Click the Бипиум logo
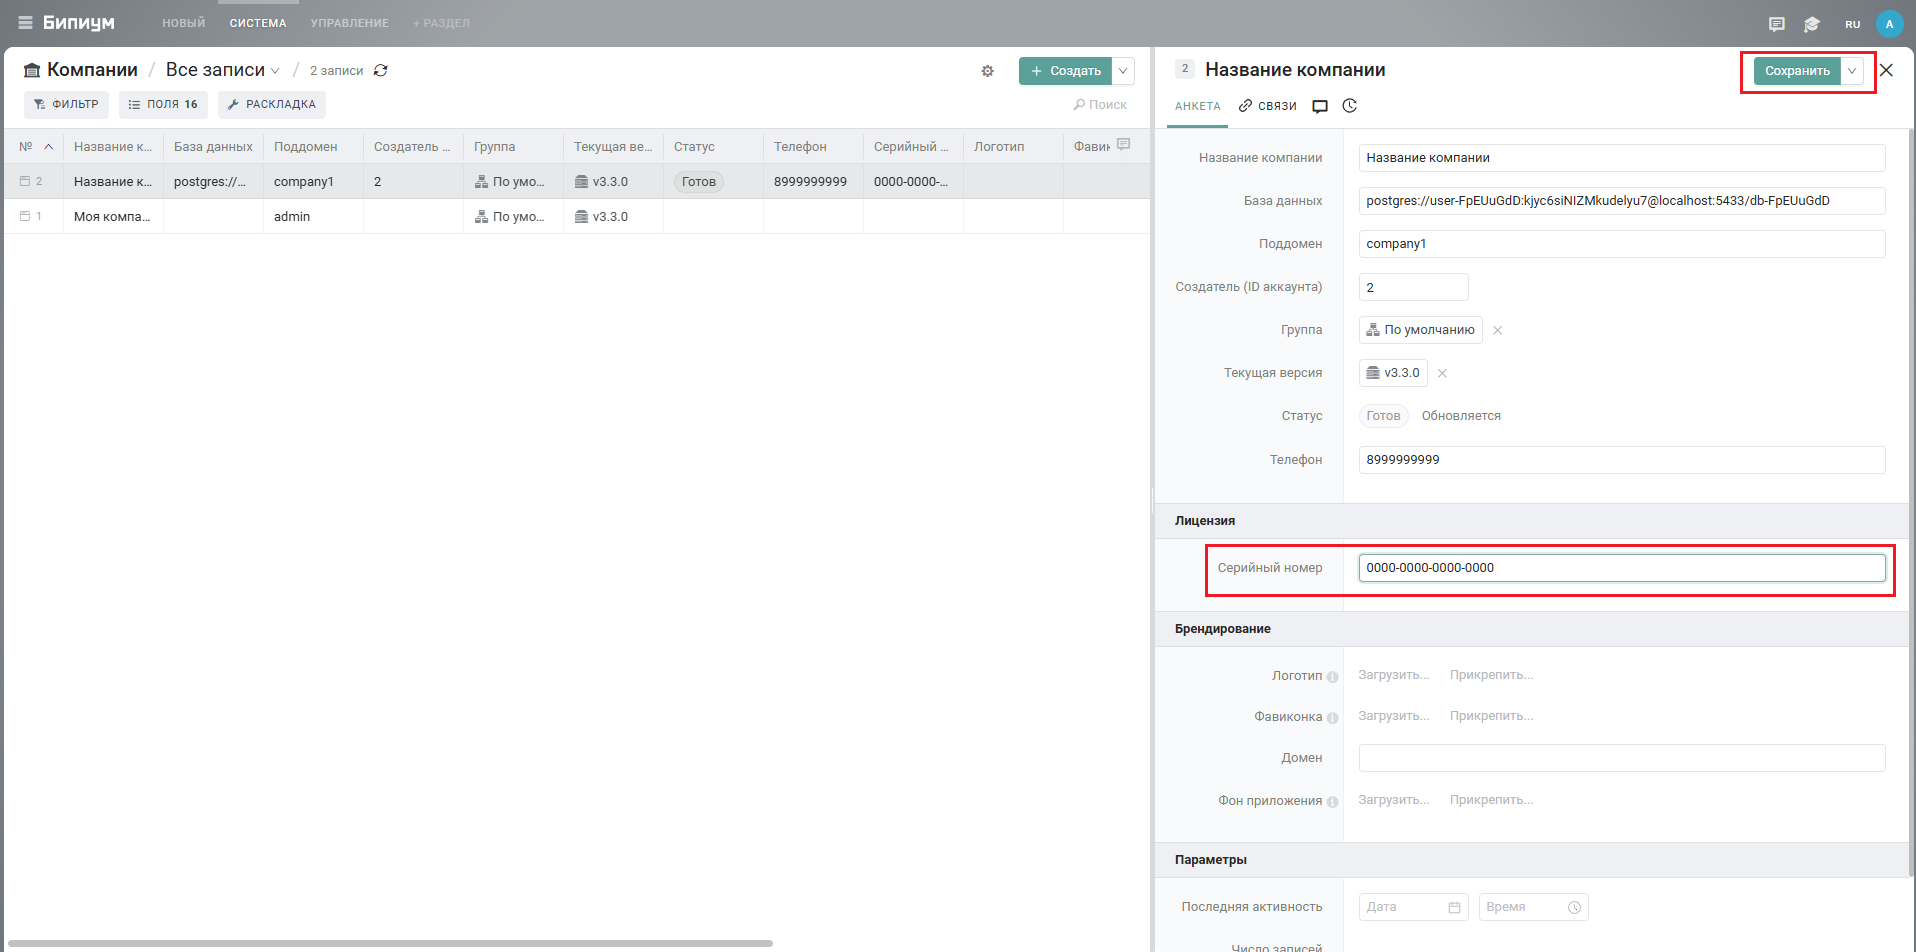 click(79, 23)
